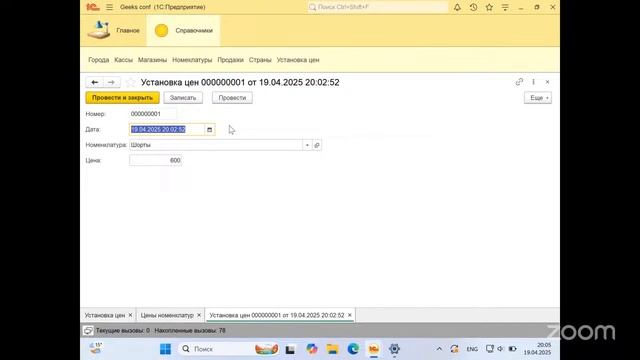640x360 pixels.
Task: Close the Установка цен bottom tab
Action: pos(130,315)
